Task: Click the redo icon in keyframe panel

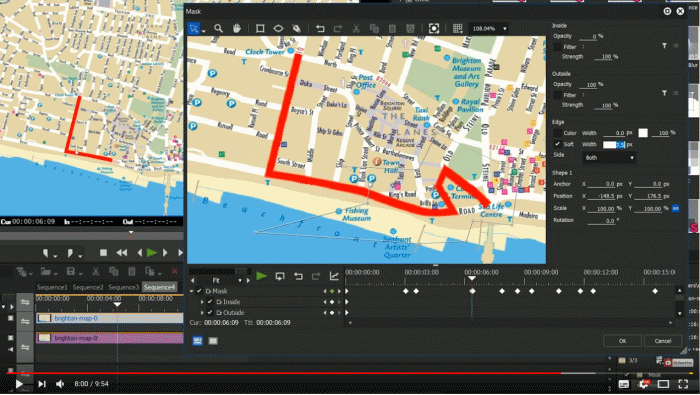Action: pos(316,276)
